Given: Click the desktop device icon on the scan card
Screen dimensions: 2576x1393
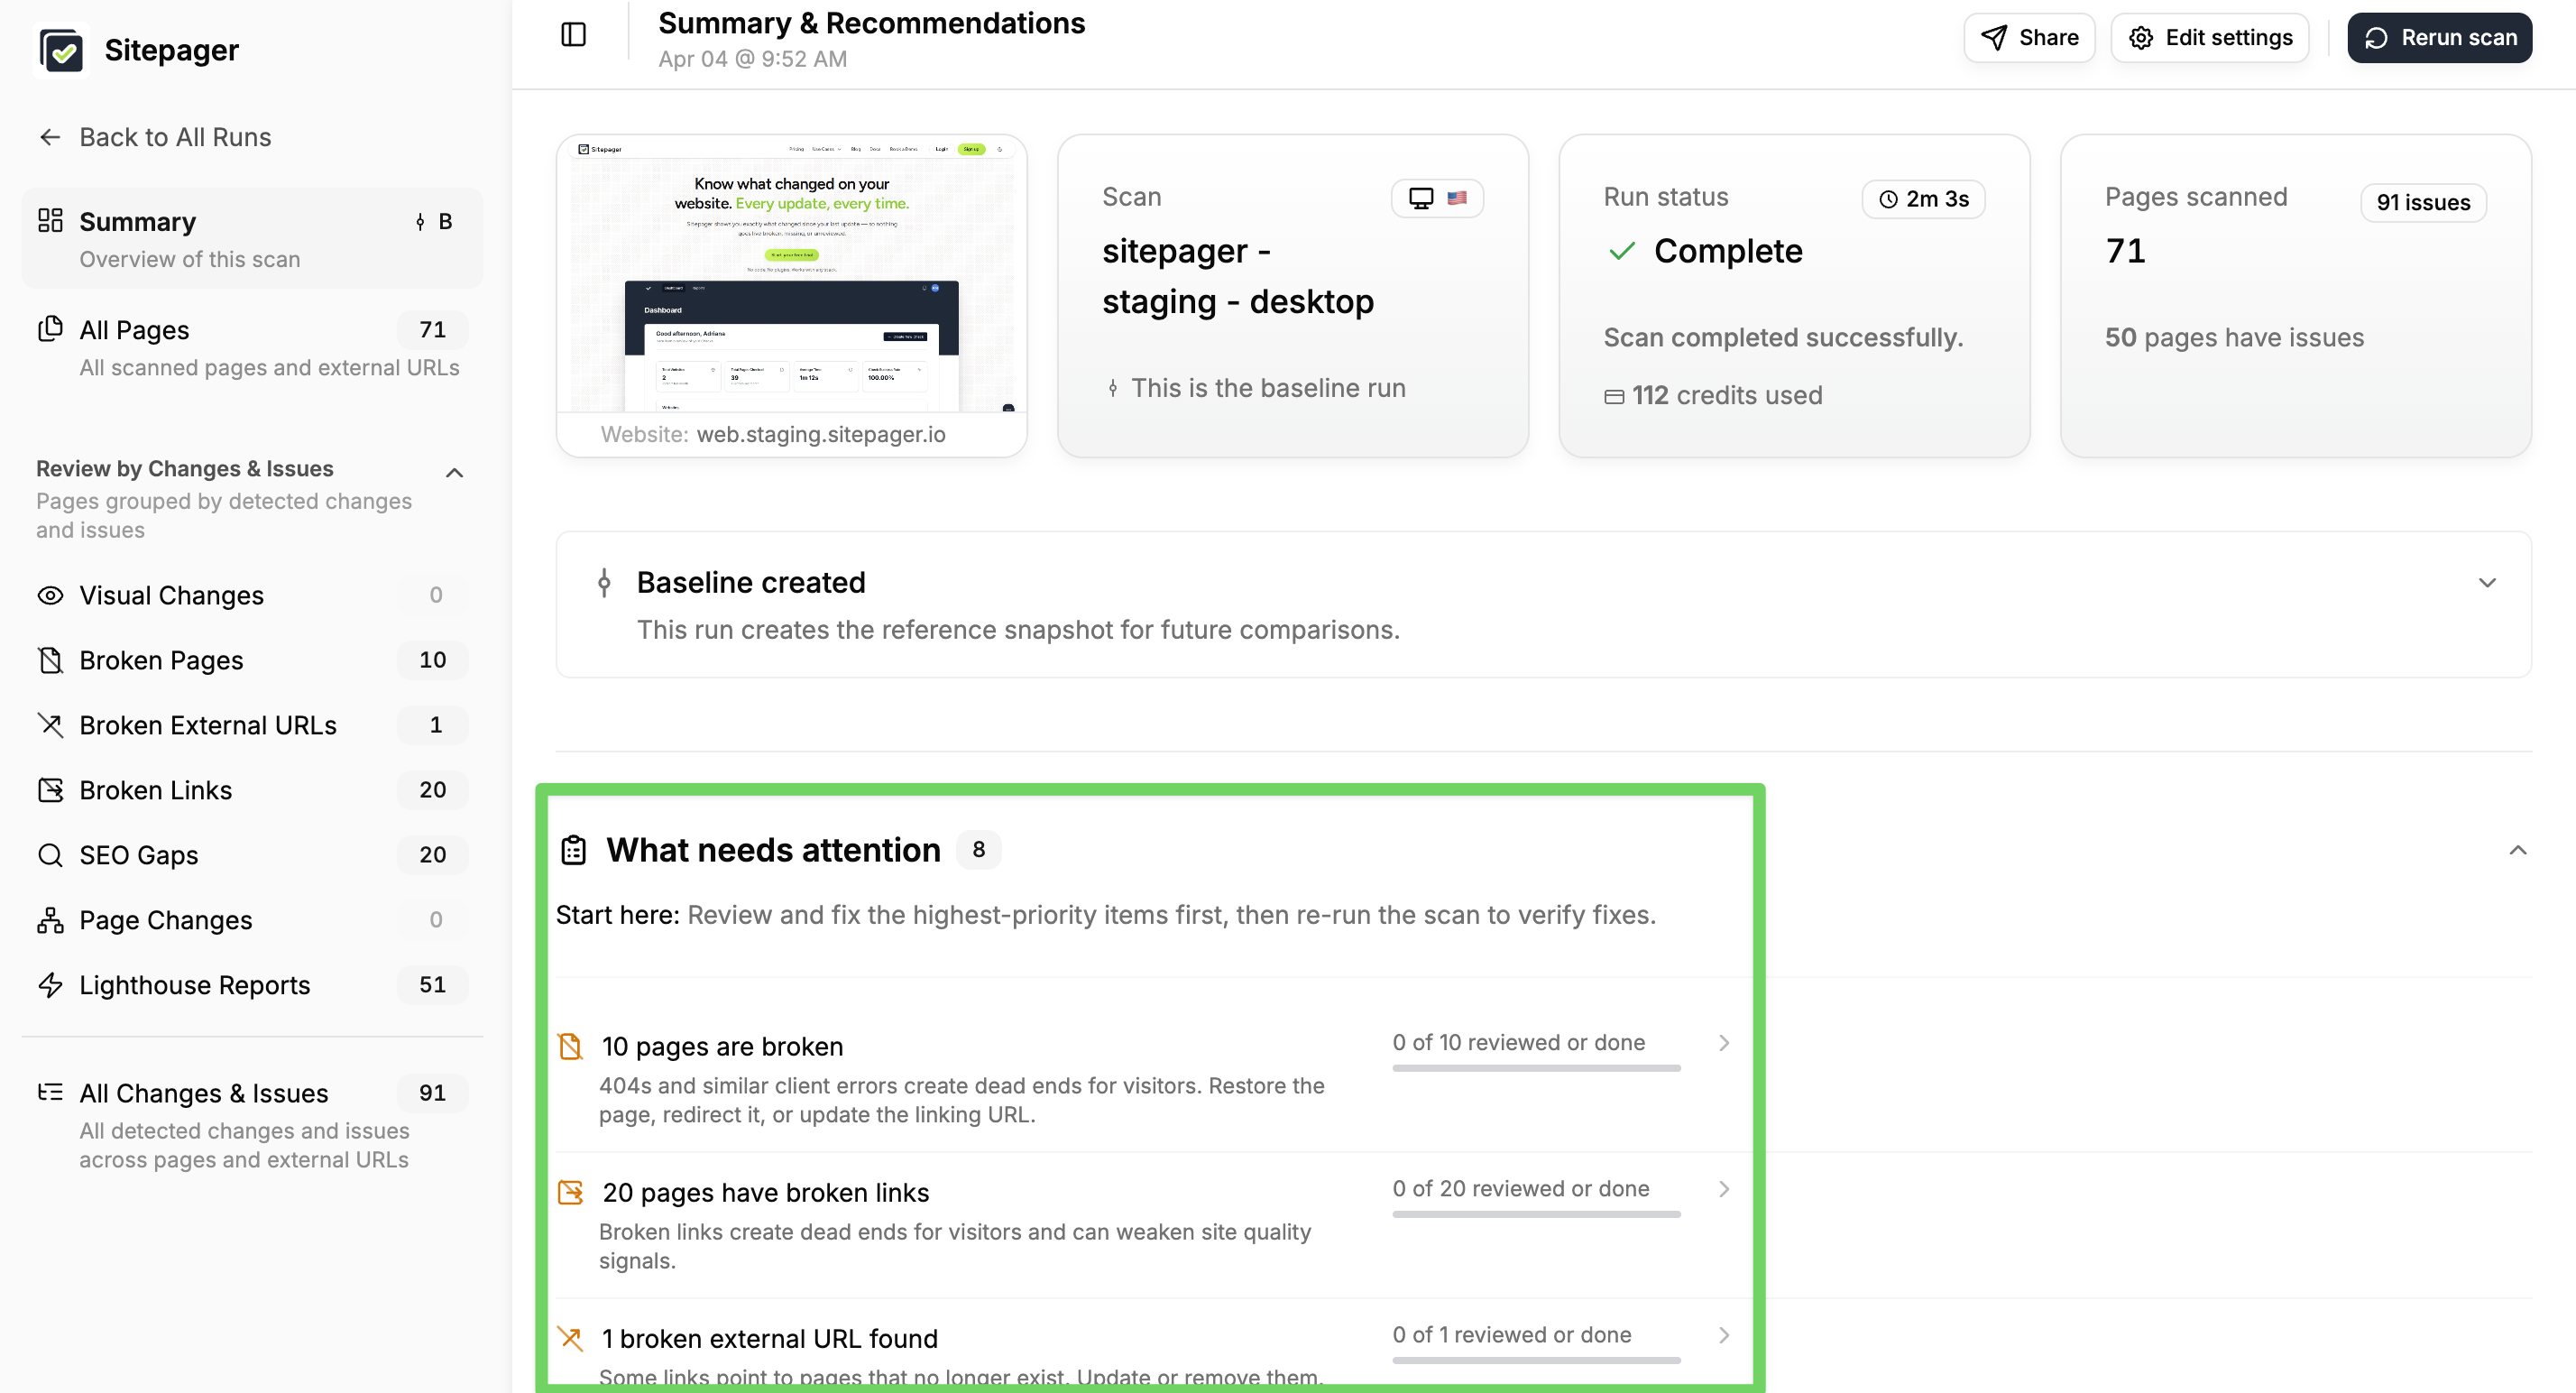Looking at the screenshot, I should (x=1420, y=198).
